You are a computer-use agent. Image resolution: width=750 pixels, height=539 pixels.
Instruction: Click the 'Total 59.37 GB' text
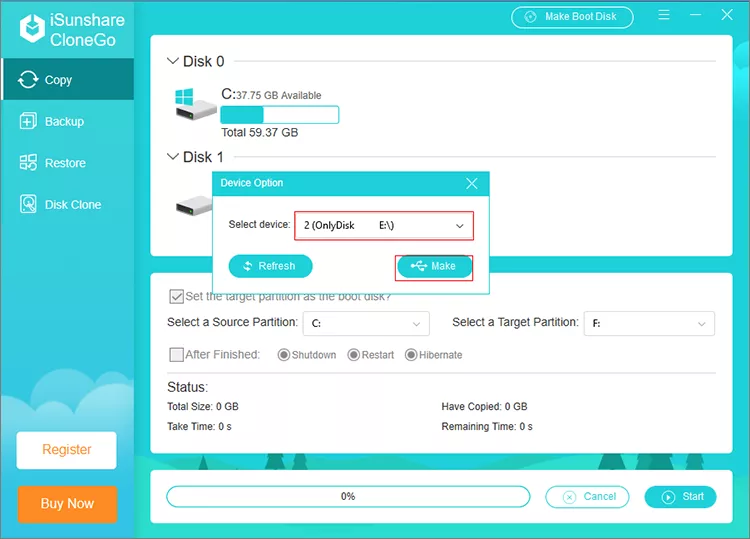coord(259,132)
